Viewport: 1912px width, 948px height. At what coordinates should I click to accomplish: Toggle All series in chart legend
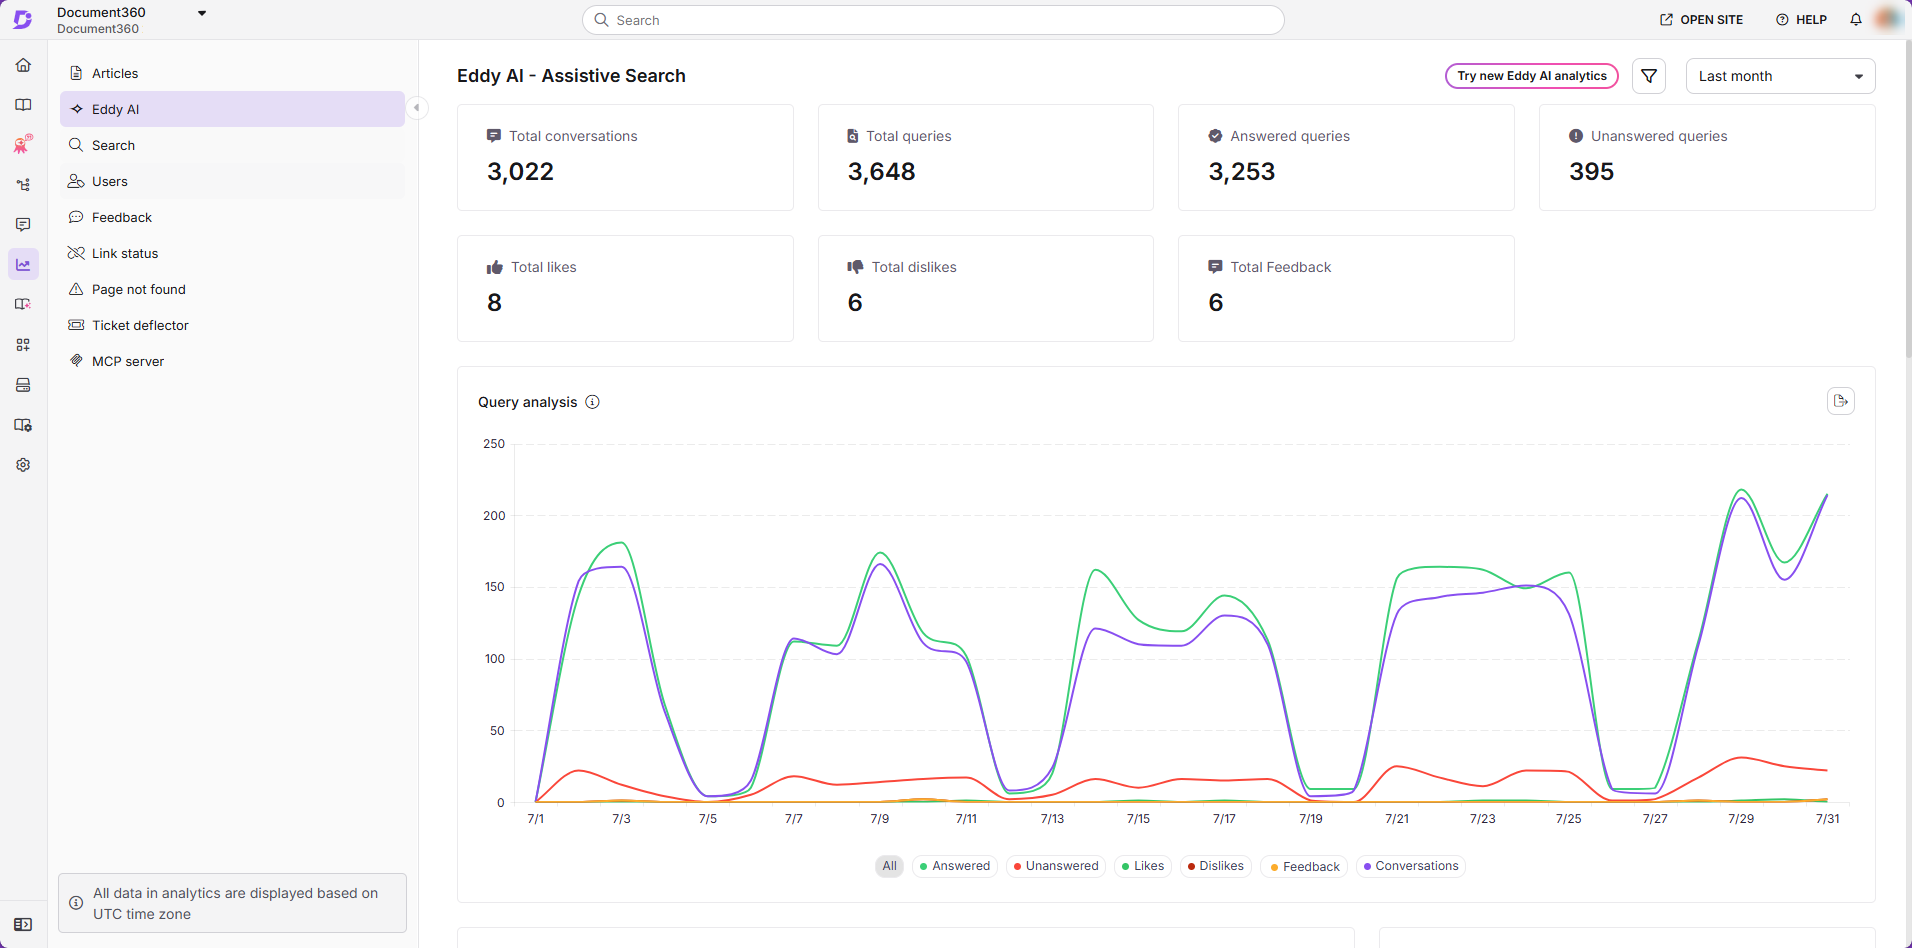(889, 866)
